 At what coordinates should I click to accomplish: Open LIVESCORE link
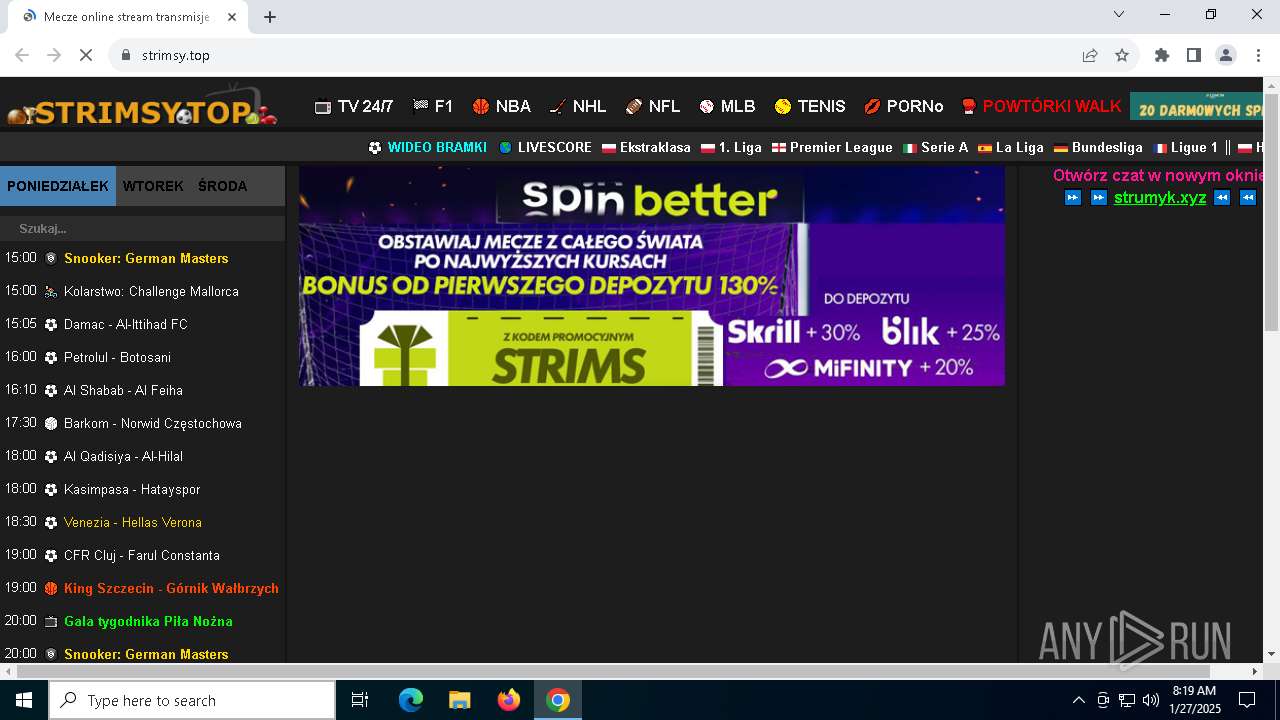point(545,147)
